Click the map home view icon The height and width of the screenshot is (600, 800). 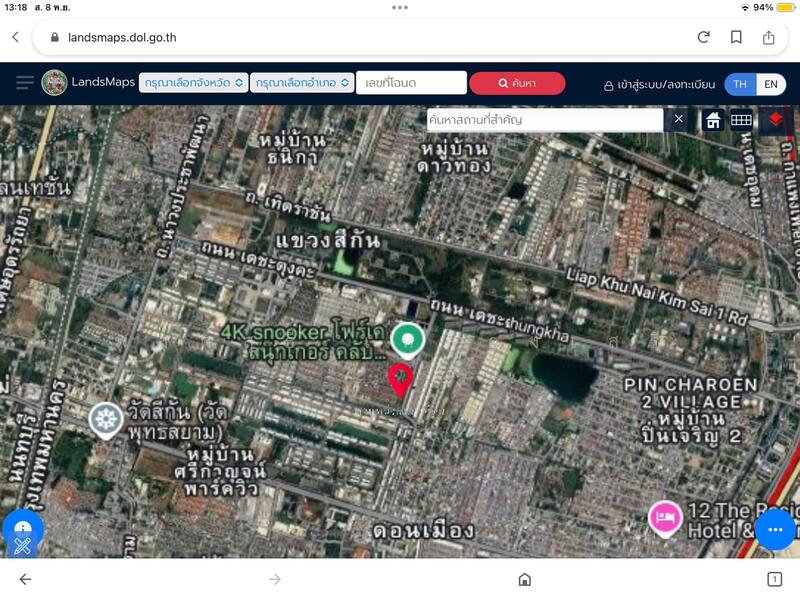[x=713, y=120]
